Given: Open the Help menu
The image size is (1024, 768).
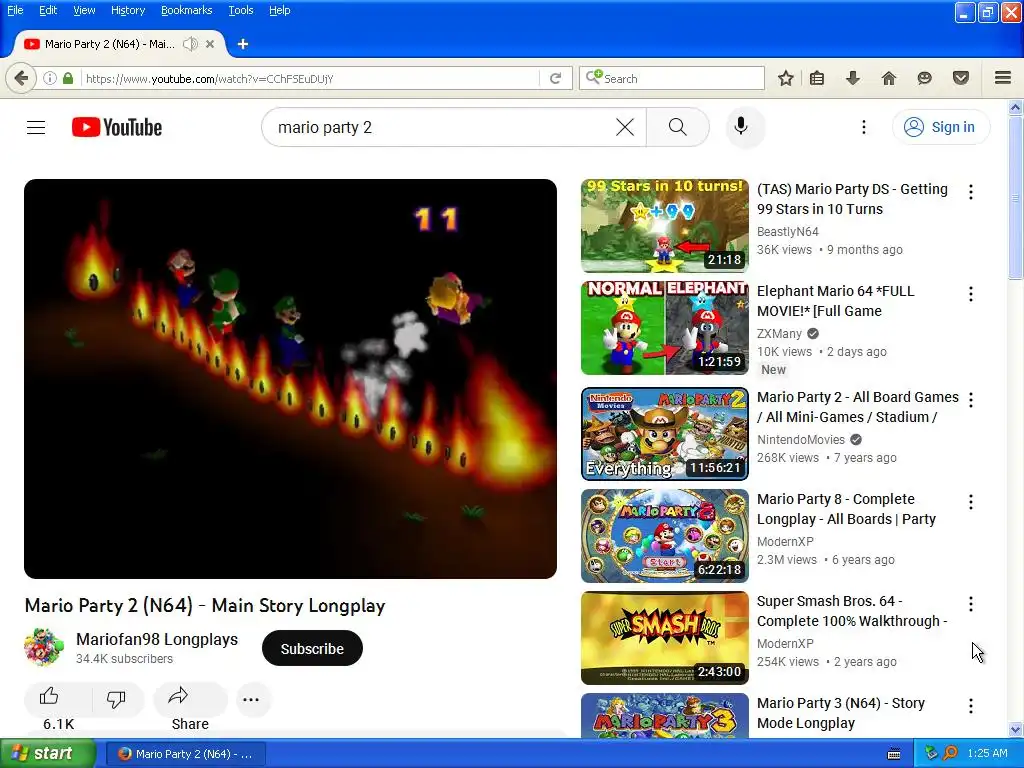Looking at the screenshot, I should pos(280,10).
